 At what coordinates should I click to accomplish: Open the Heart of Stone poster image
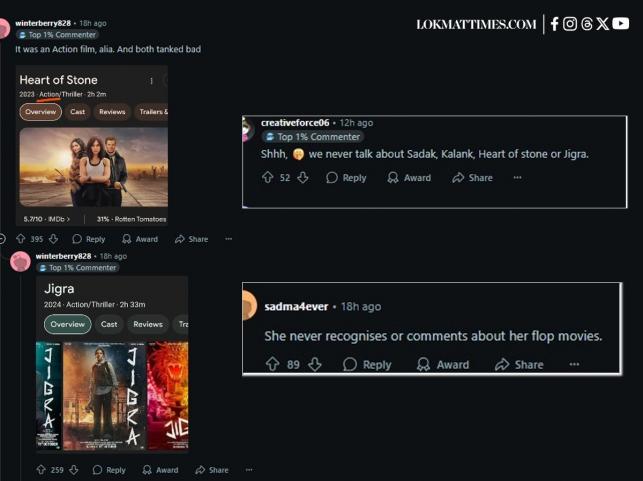tap(93, 167)
